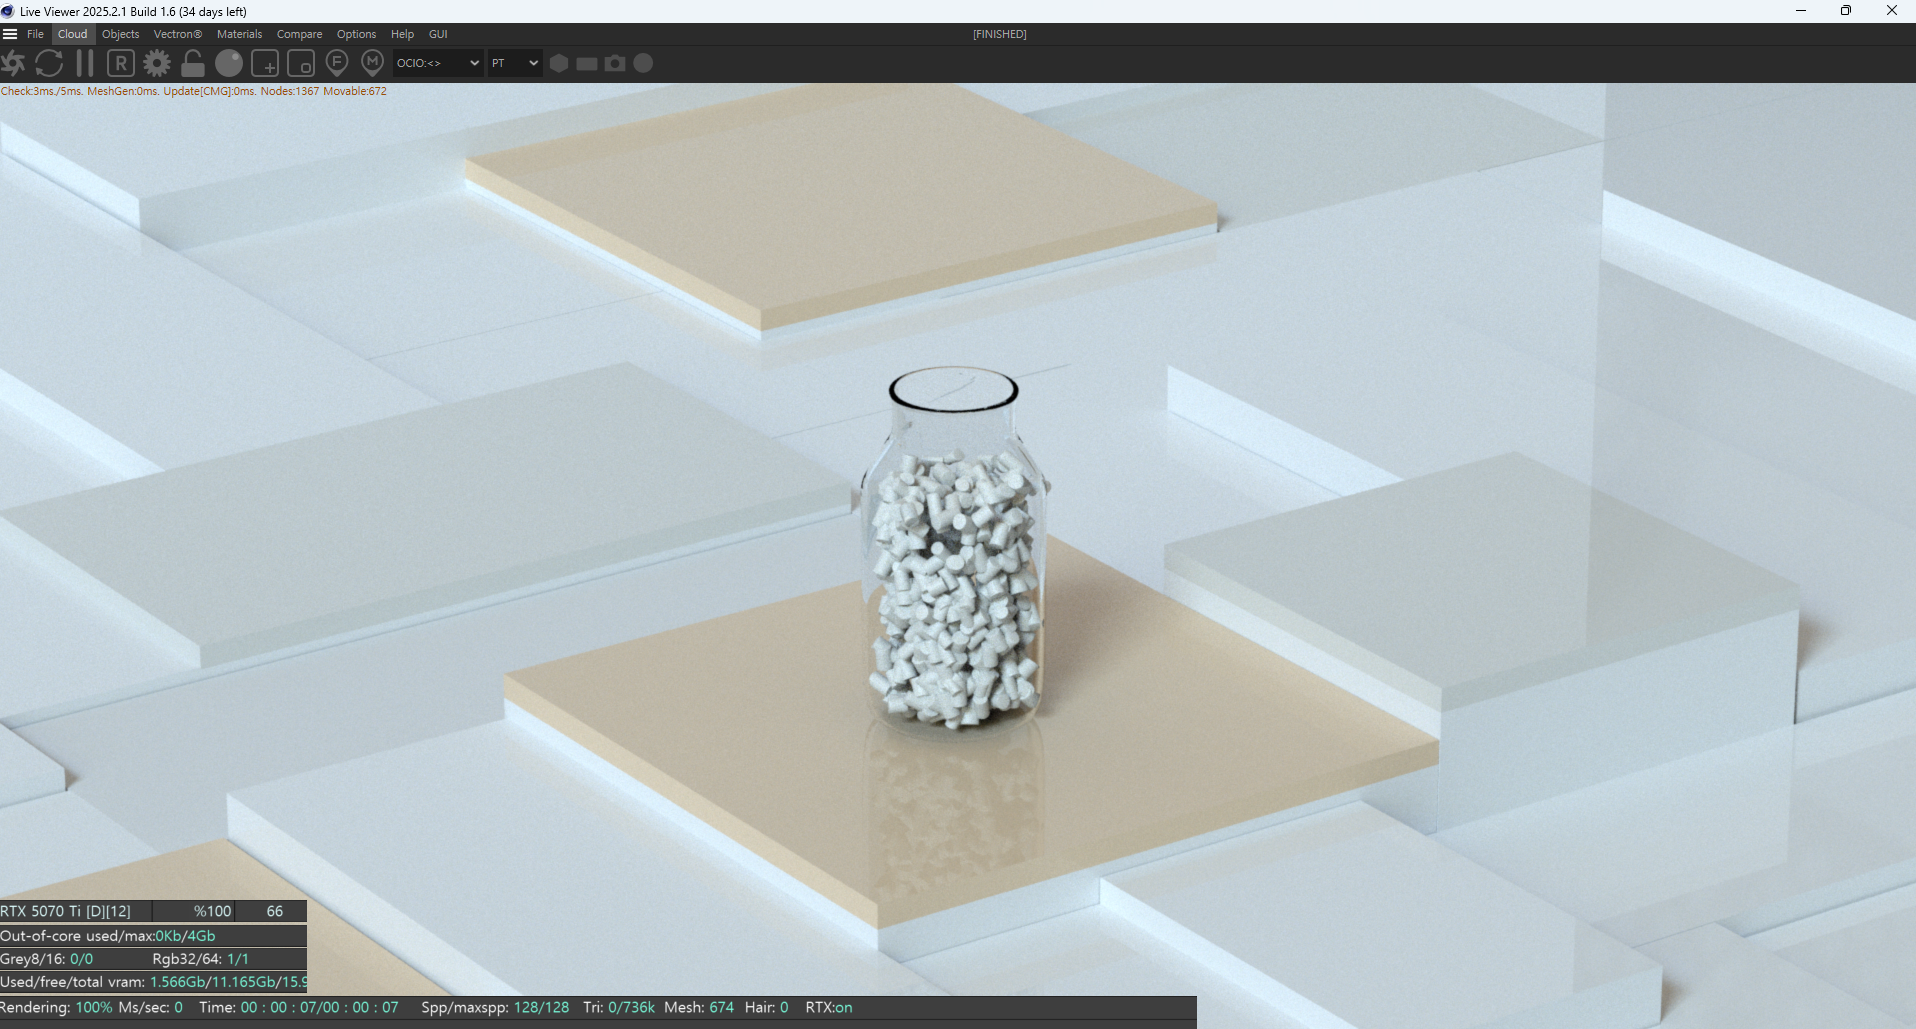Viewport: 1916px width, 1029px height.
Task: Click the round circle icon after camera
Action: point(644,63)
